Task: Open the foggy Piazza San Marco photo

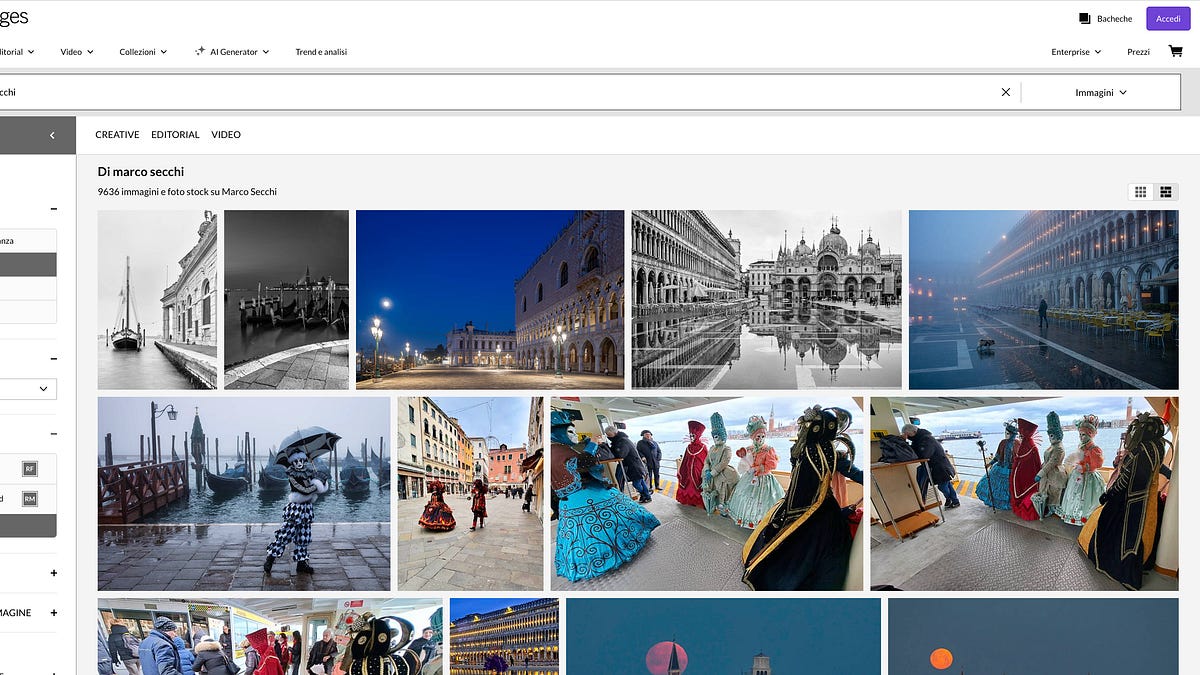Action: (1043, 299)
